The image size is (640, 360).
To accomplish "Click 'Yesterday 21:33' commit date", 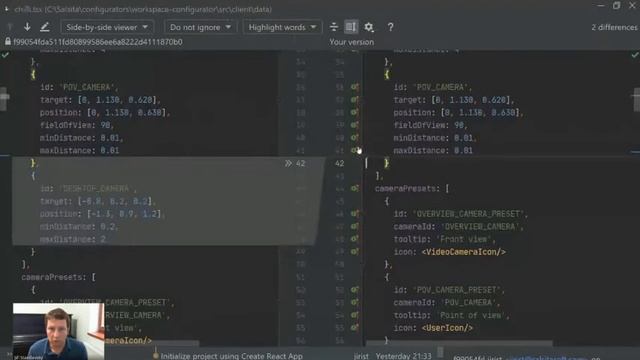I will (403, 356).
